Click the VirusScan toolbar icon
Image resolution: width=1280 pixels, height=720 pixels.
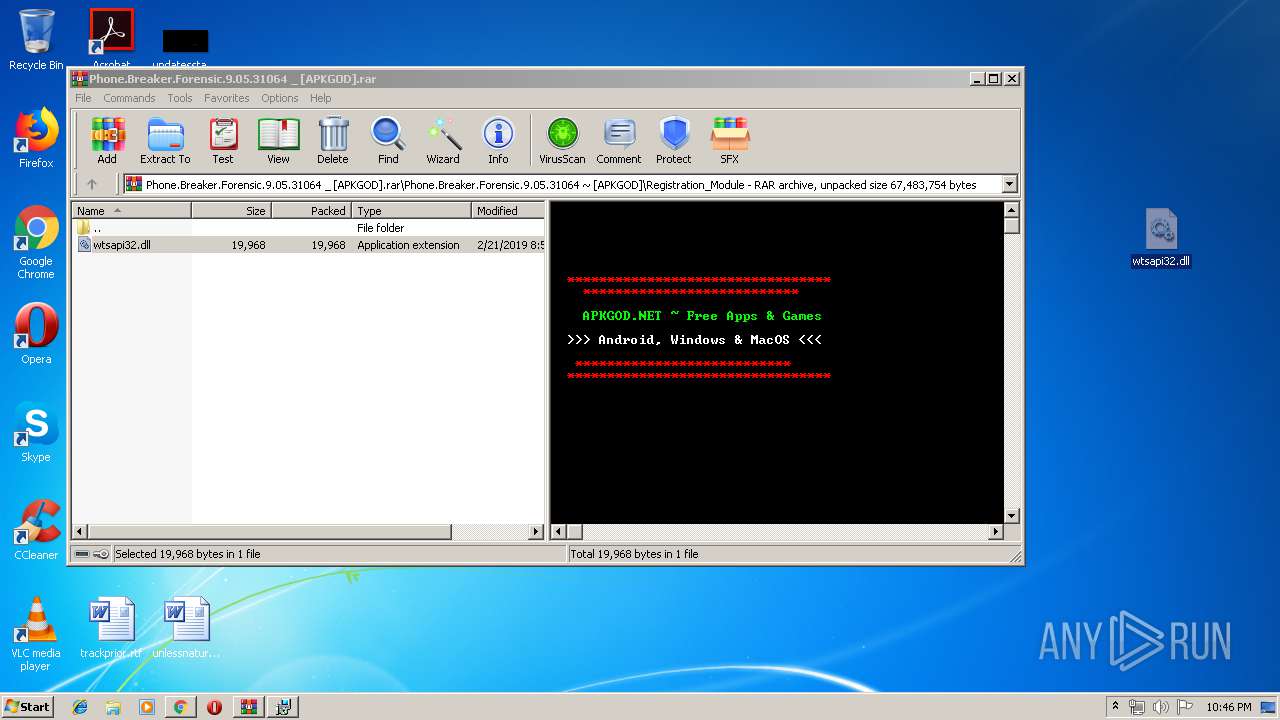coord(562,140)
